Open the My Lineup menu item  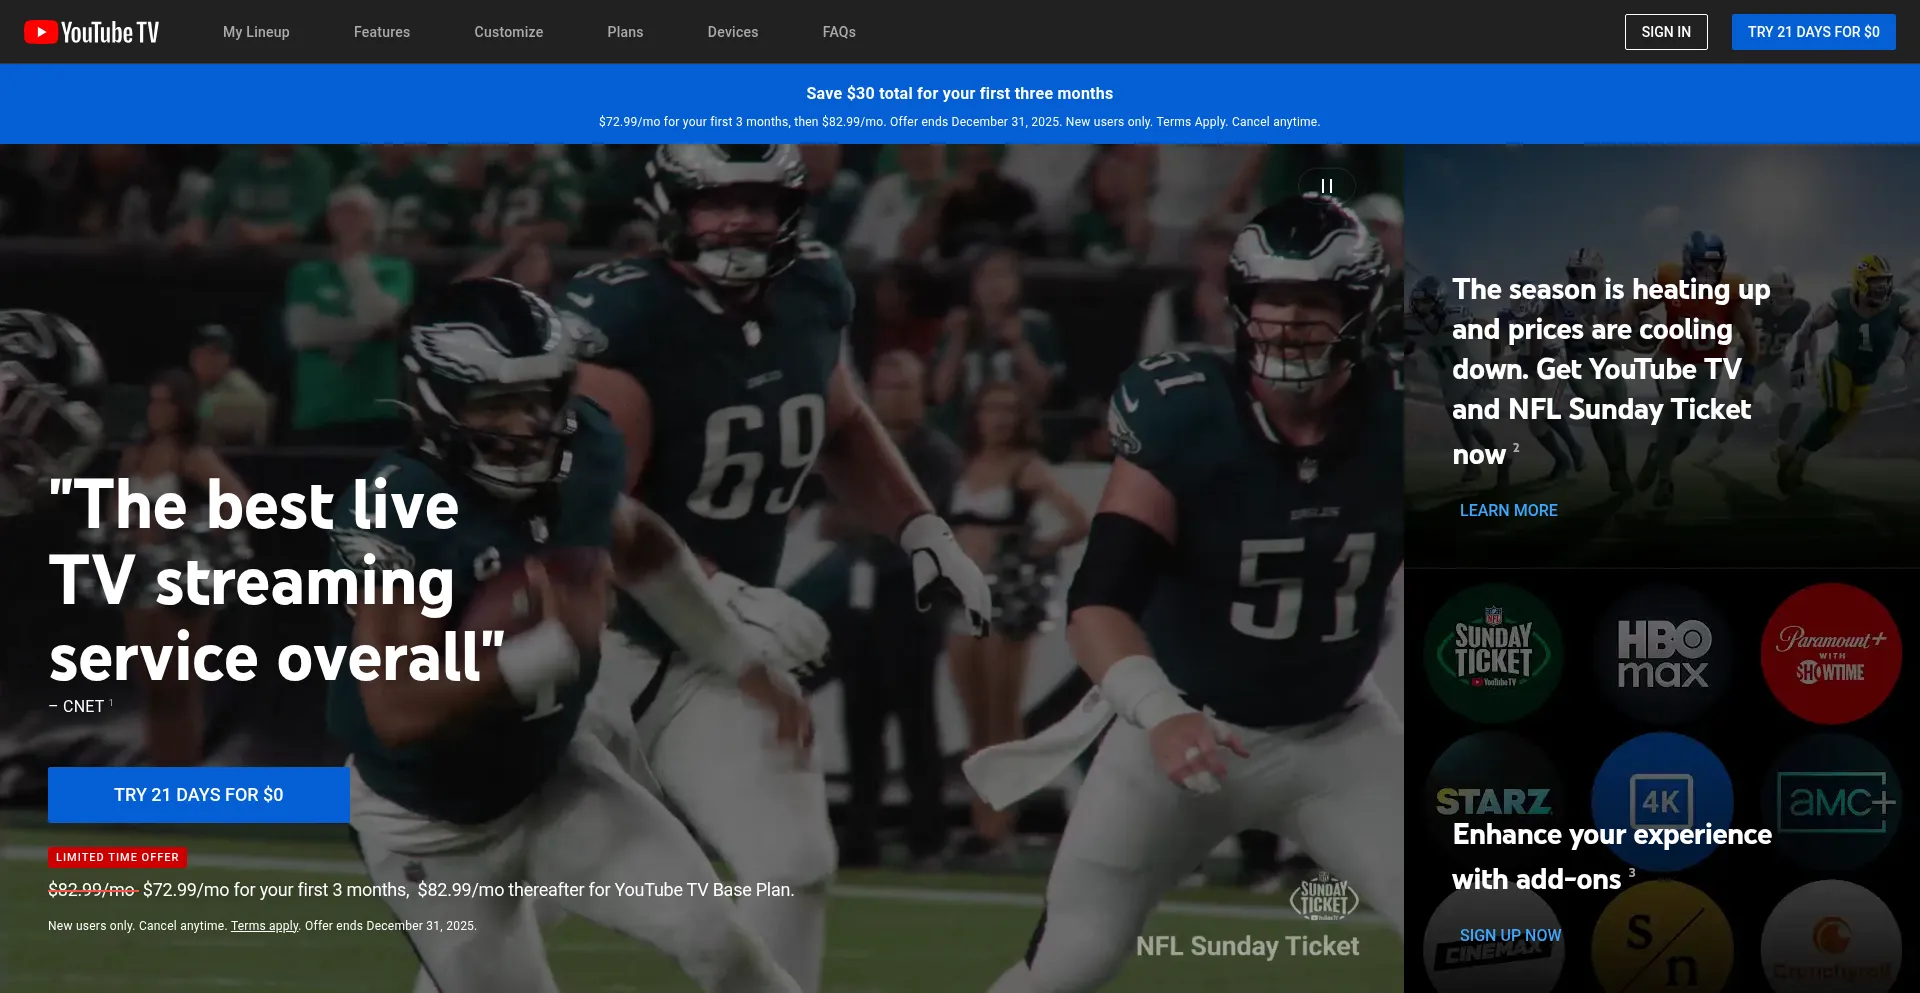[256, 32]
